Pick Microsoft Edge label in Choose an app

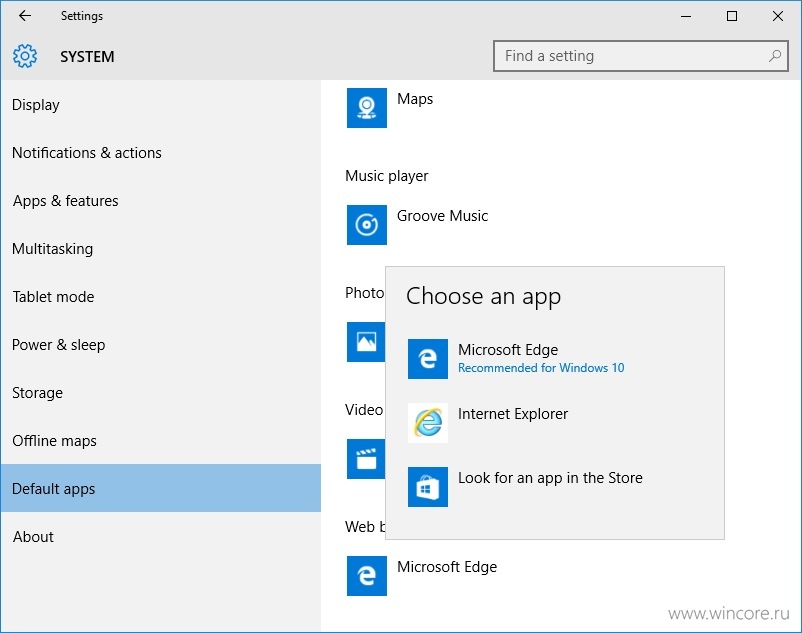(x=508, y=350)
